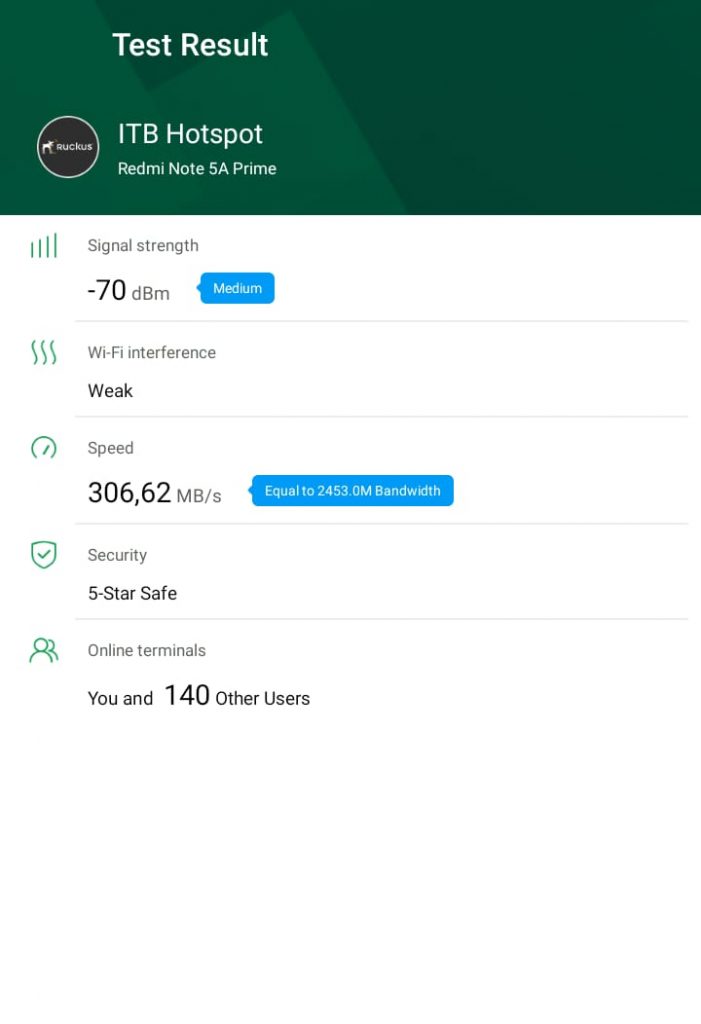Open the Online terminals label

point(147,650)
